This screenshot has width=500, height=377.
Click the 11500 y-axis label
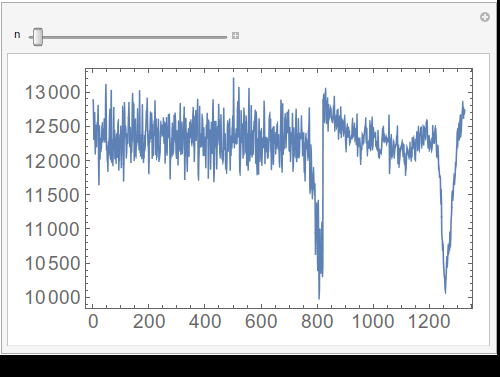(x=52, y=195)
